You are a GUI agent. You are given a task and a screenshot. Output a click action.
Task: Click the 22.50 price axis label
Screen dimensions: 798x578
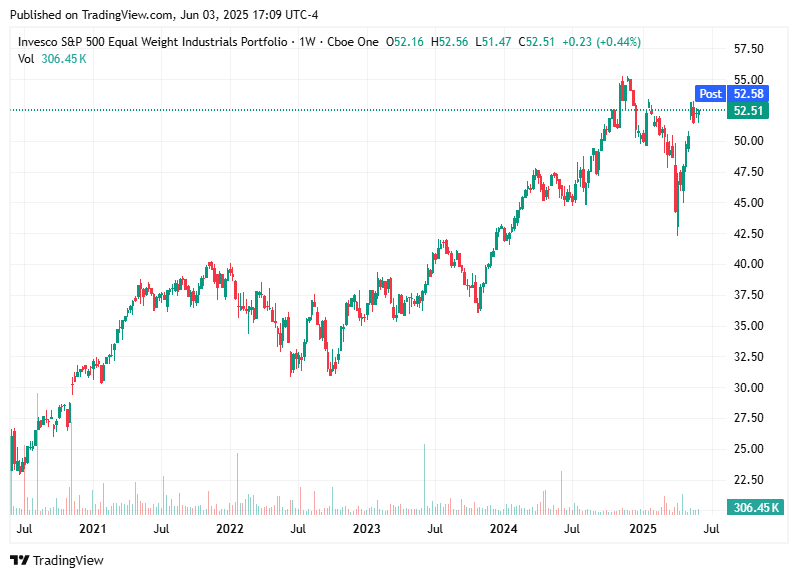[748, 479]
